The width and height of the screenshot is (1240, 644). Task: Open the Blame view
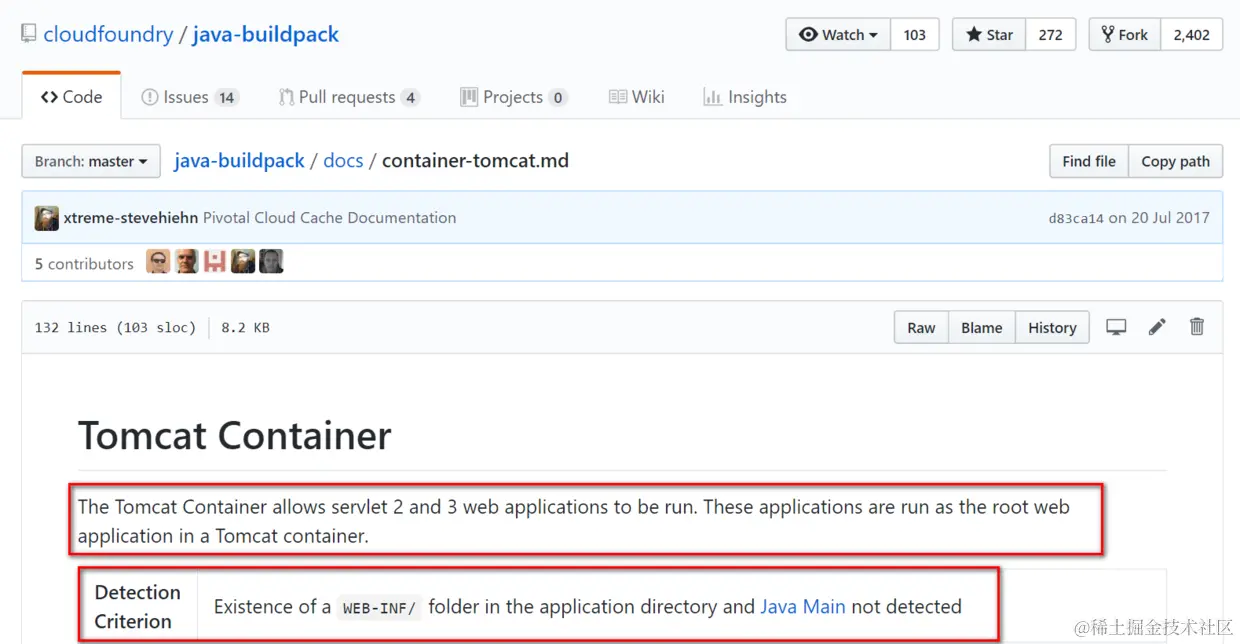[x=981, y=327]
